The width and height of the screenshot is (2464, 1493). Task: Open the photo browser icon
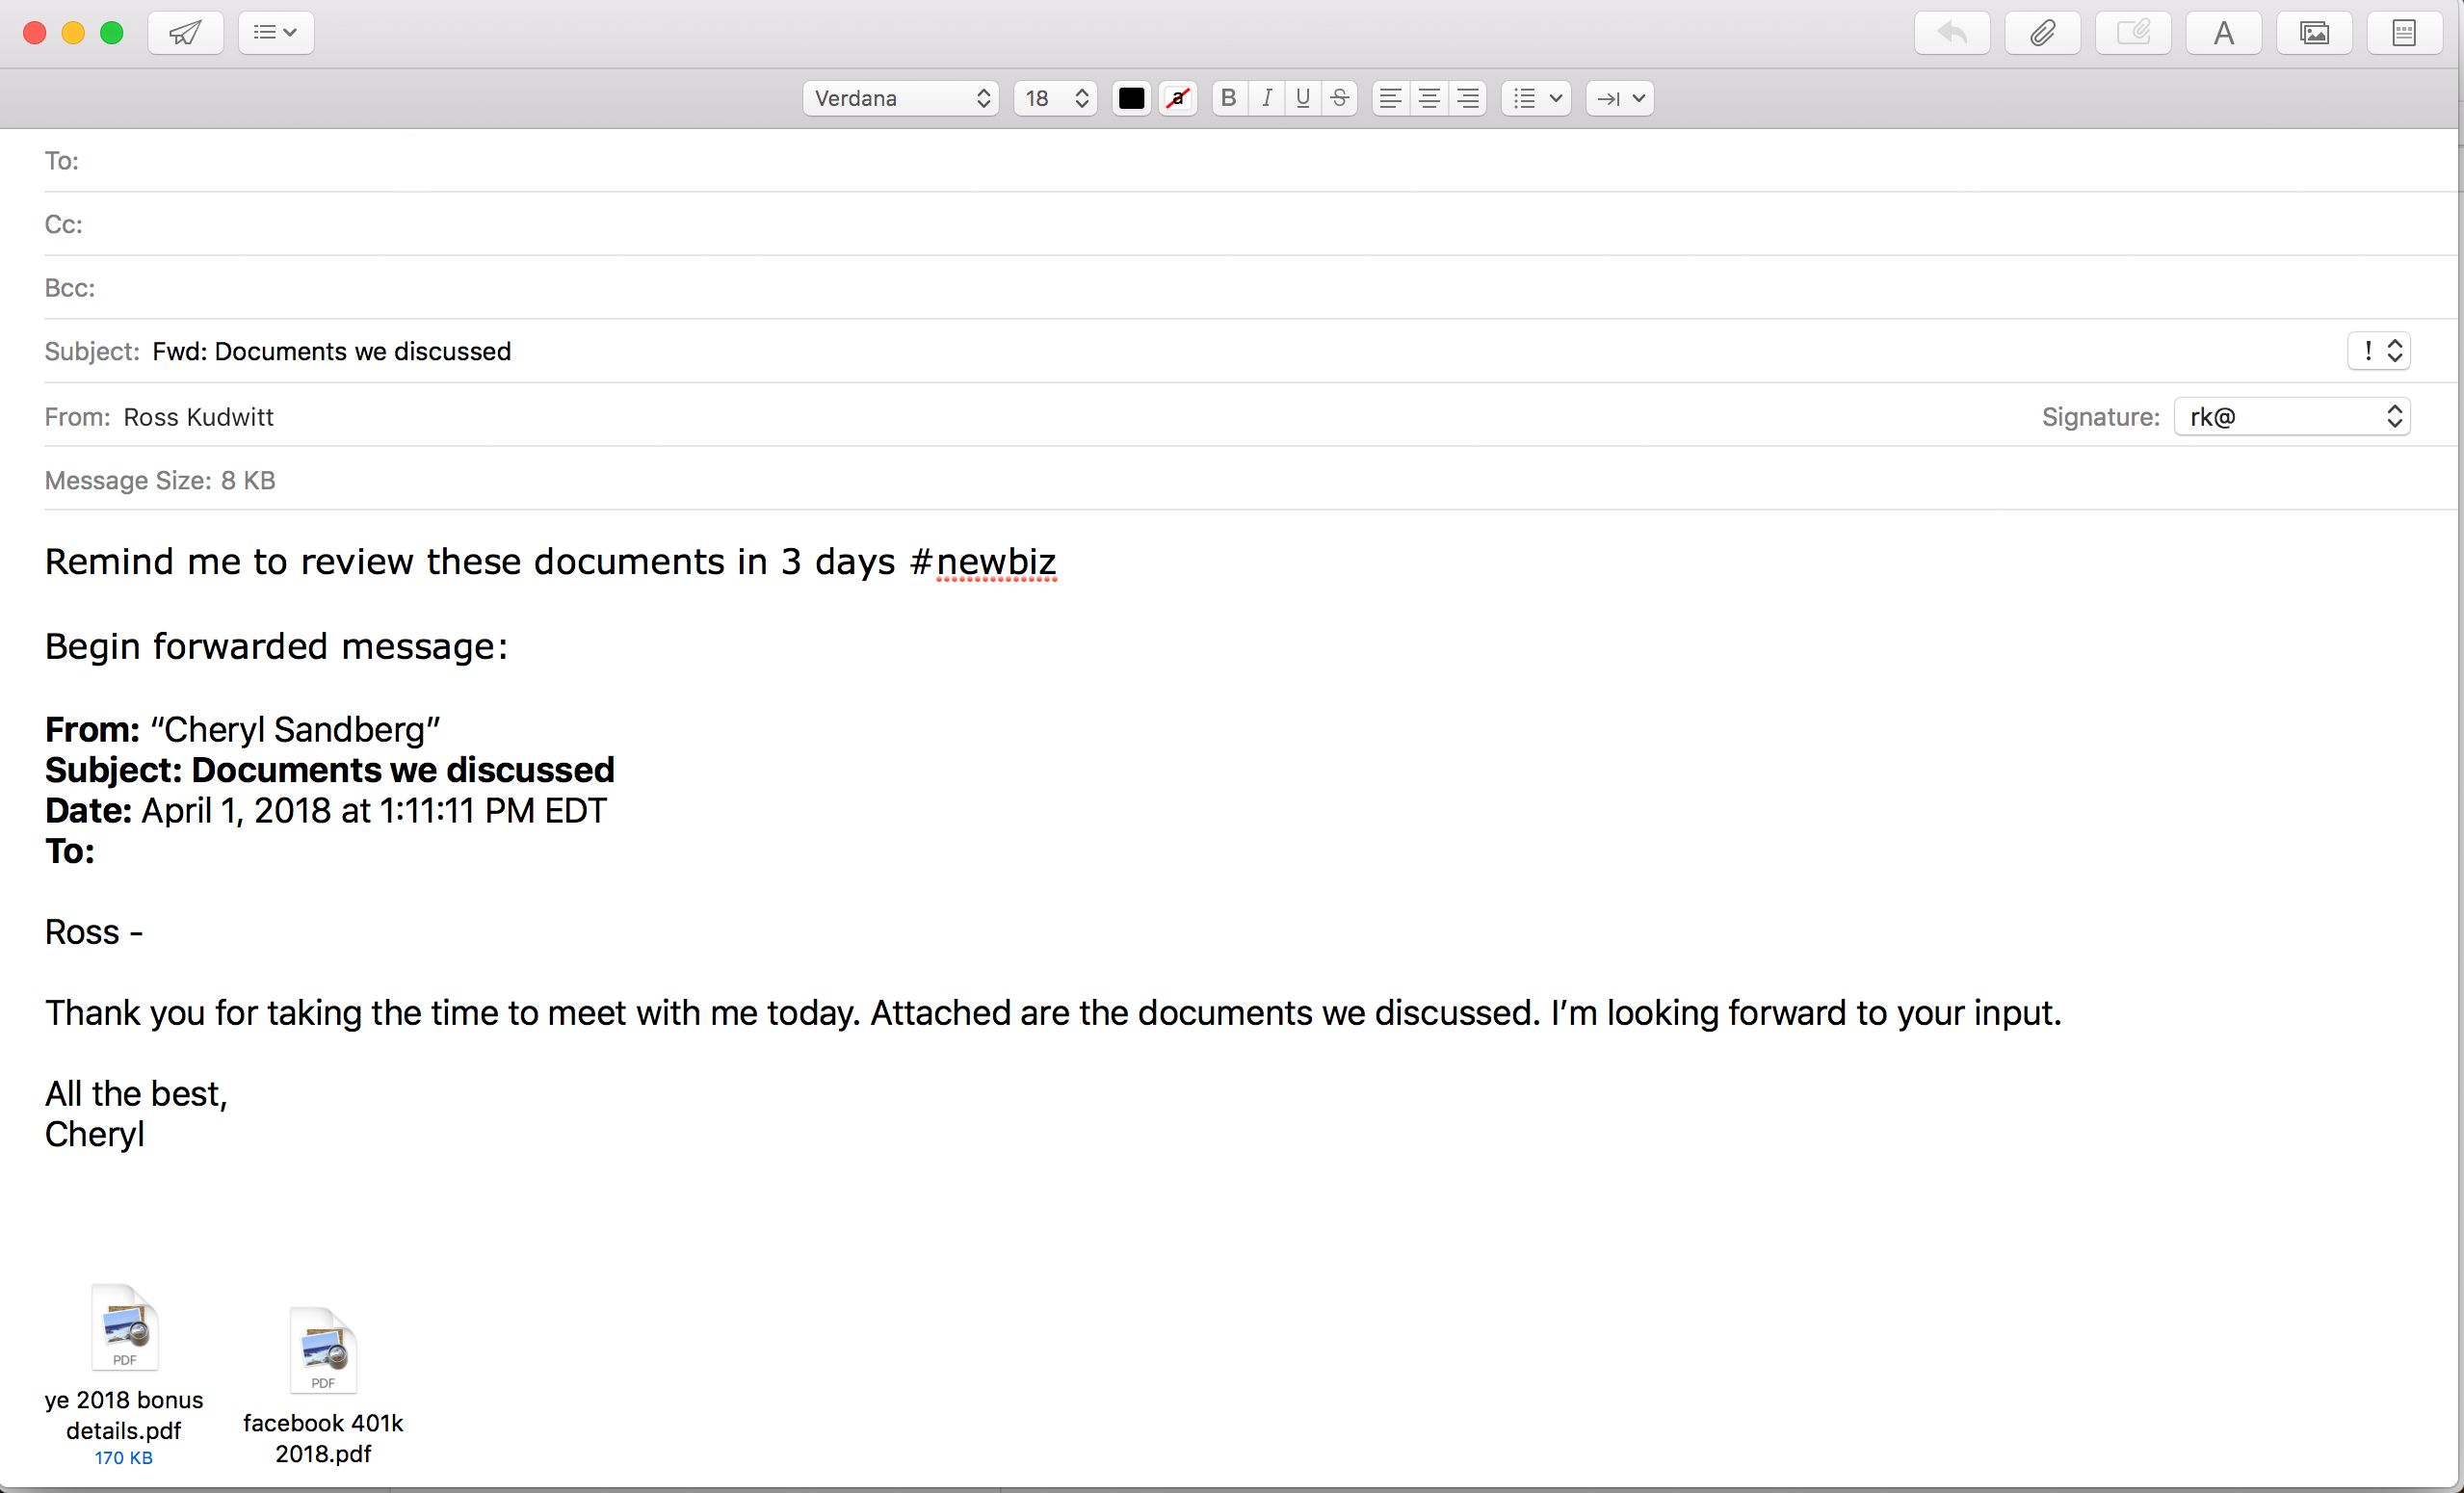[2314, 33]
